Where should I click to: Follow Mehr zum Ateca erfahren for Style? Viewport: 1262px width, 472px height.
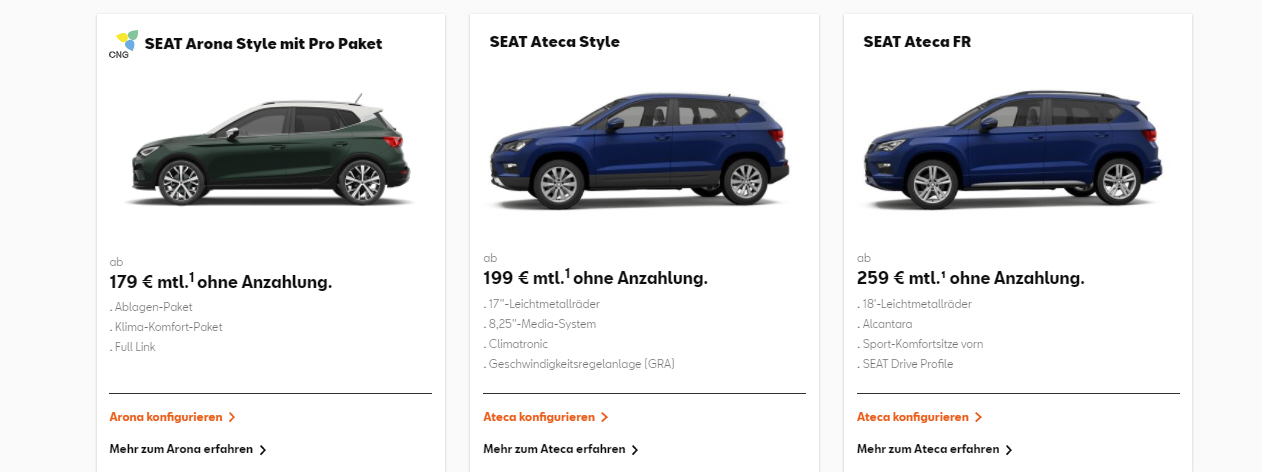point(554,449)
